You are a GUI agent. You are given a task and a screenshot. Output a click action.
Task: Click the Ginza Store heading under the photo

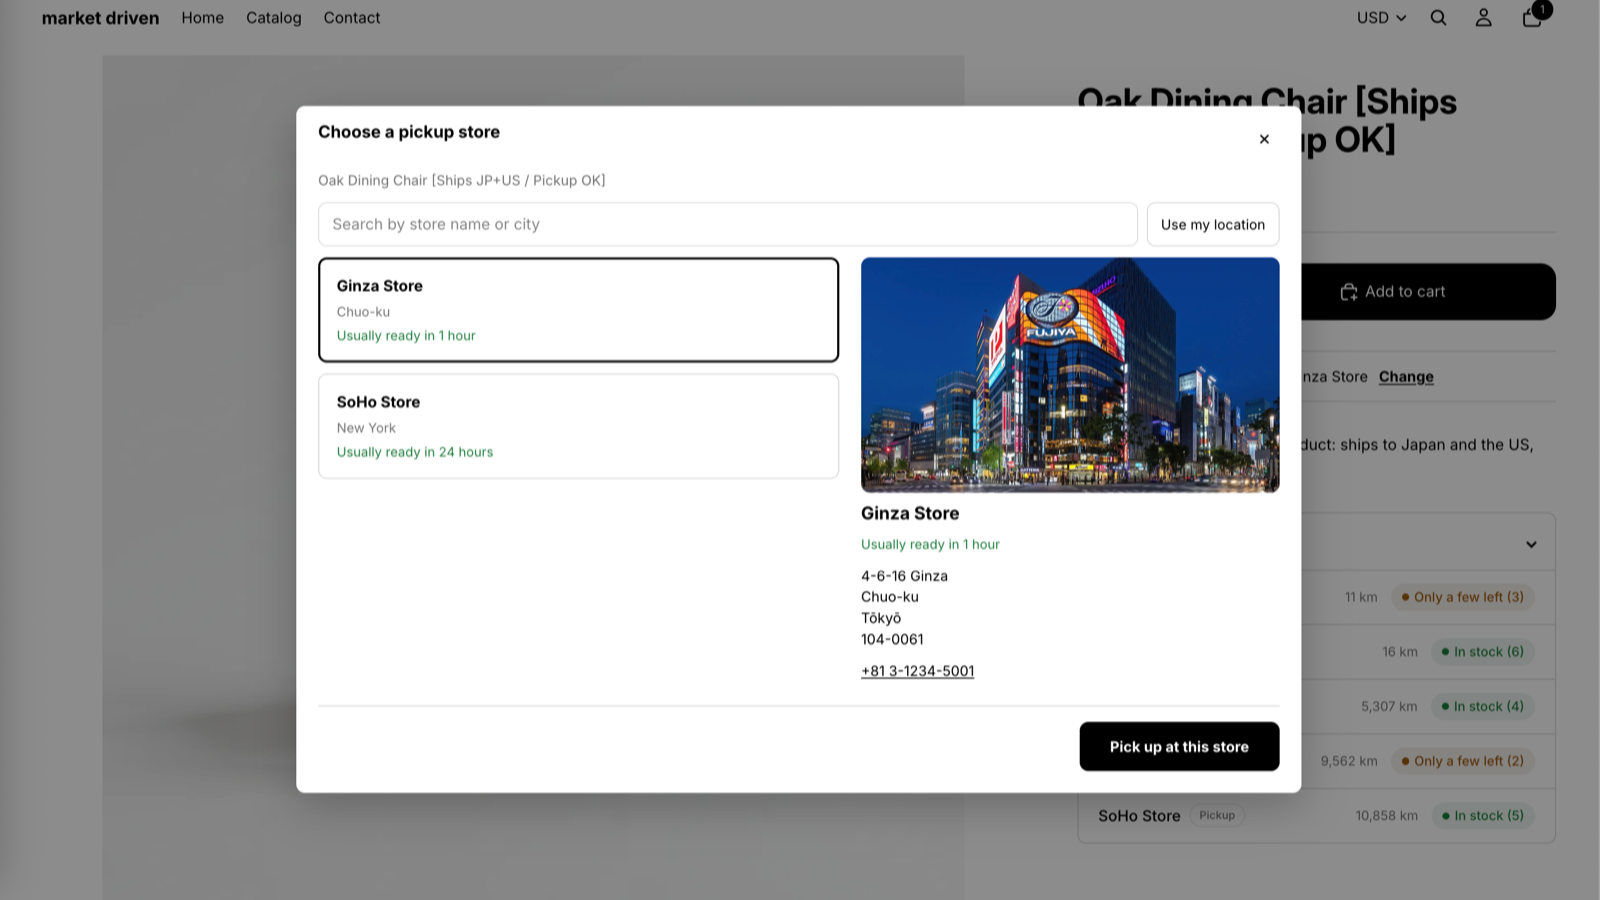pyautogui.click(x=910, y=513)
